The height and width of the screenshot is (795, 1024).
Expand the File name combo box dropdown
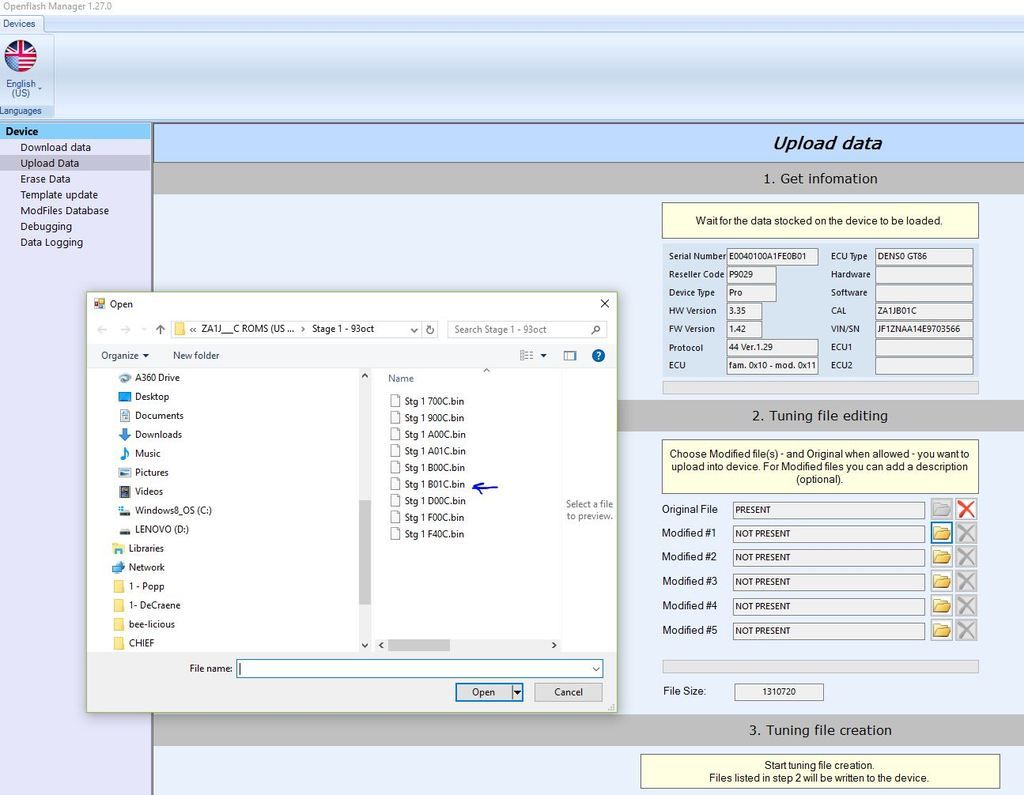(x=596, y=669)
